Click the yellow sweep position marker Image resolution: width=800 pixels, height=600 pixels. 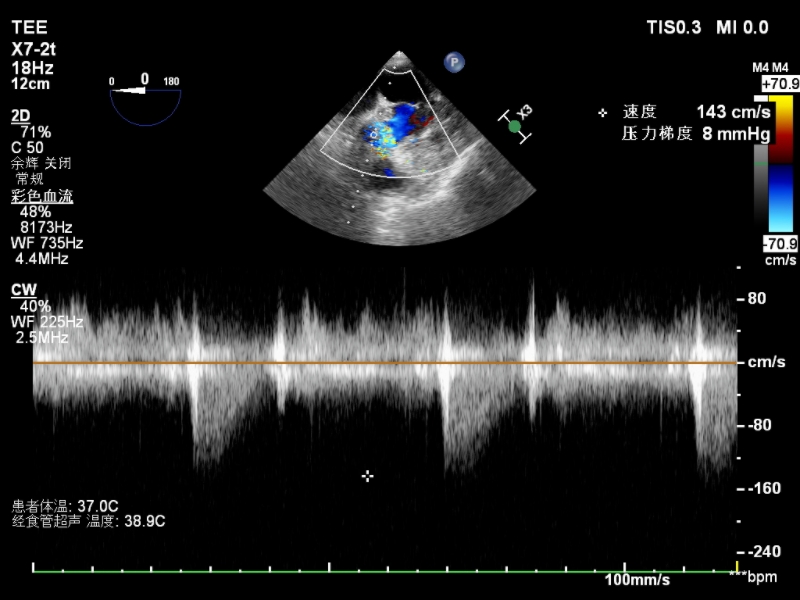[x=737, y=566]
